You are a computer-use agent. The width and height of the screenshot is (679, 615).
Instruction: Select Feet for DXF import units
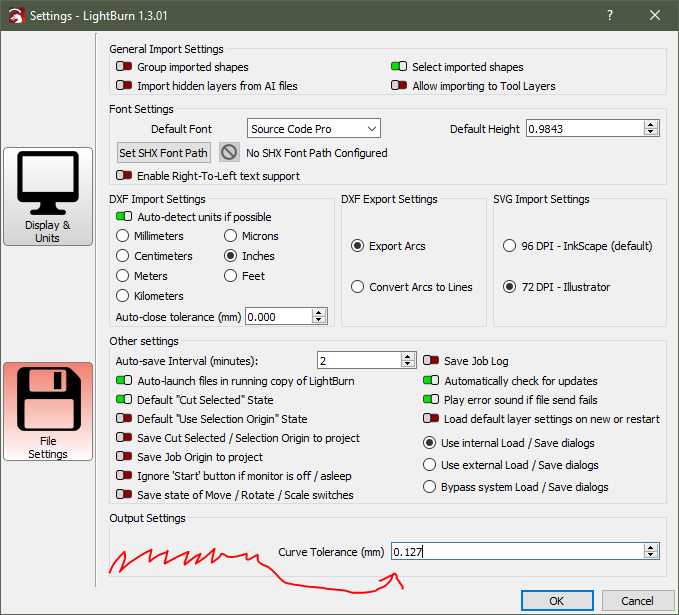[x=230, y=275]
